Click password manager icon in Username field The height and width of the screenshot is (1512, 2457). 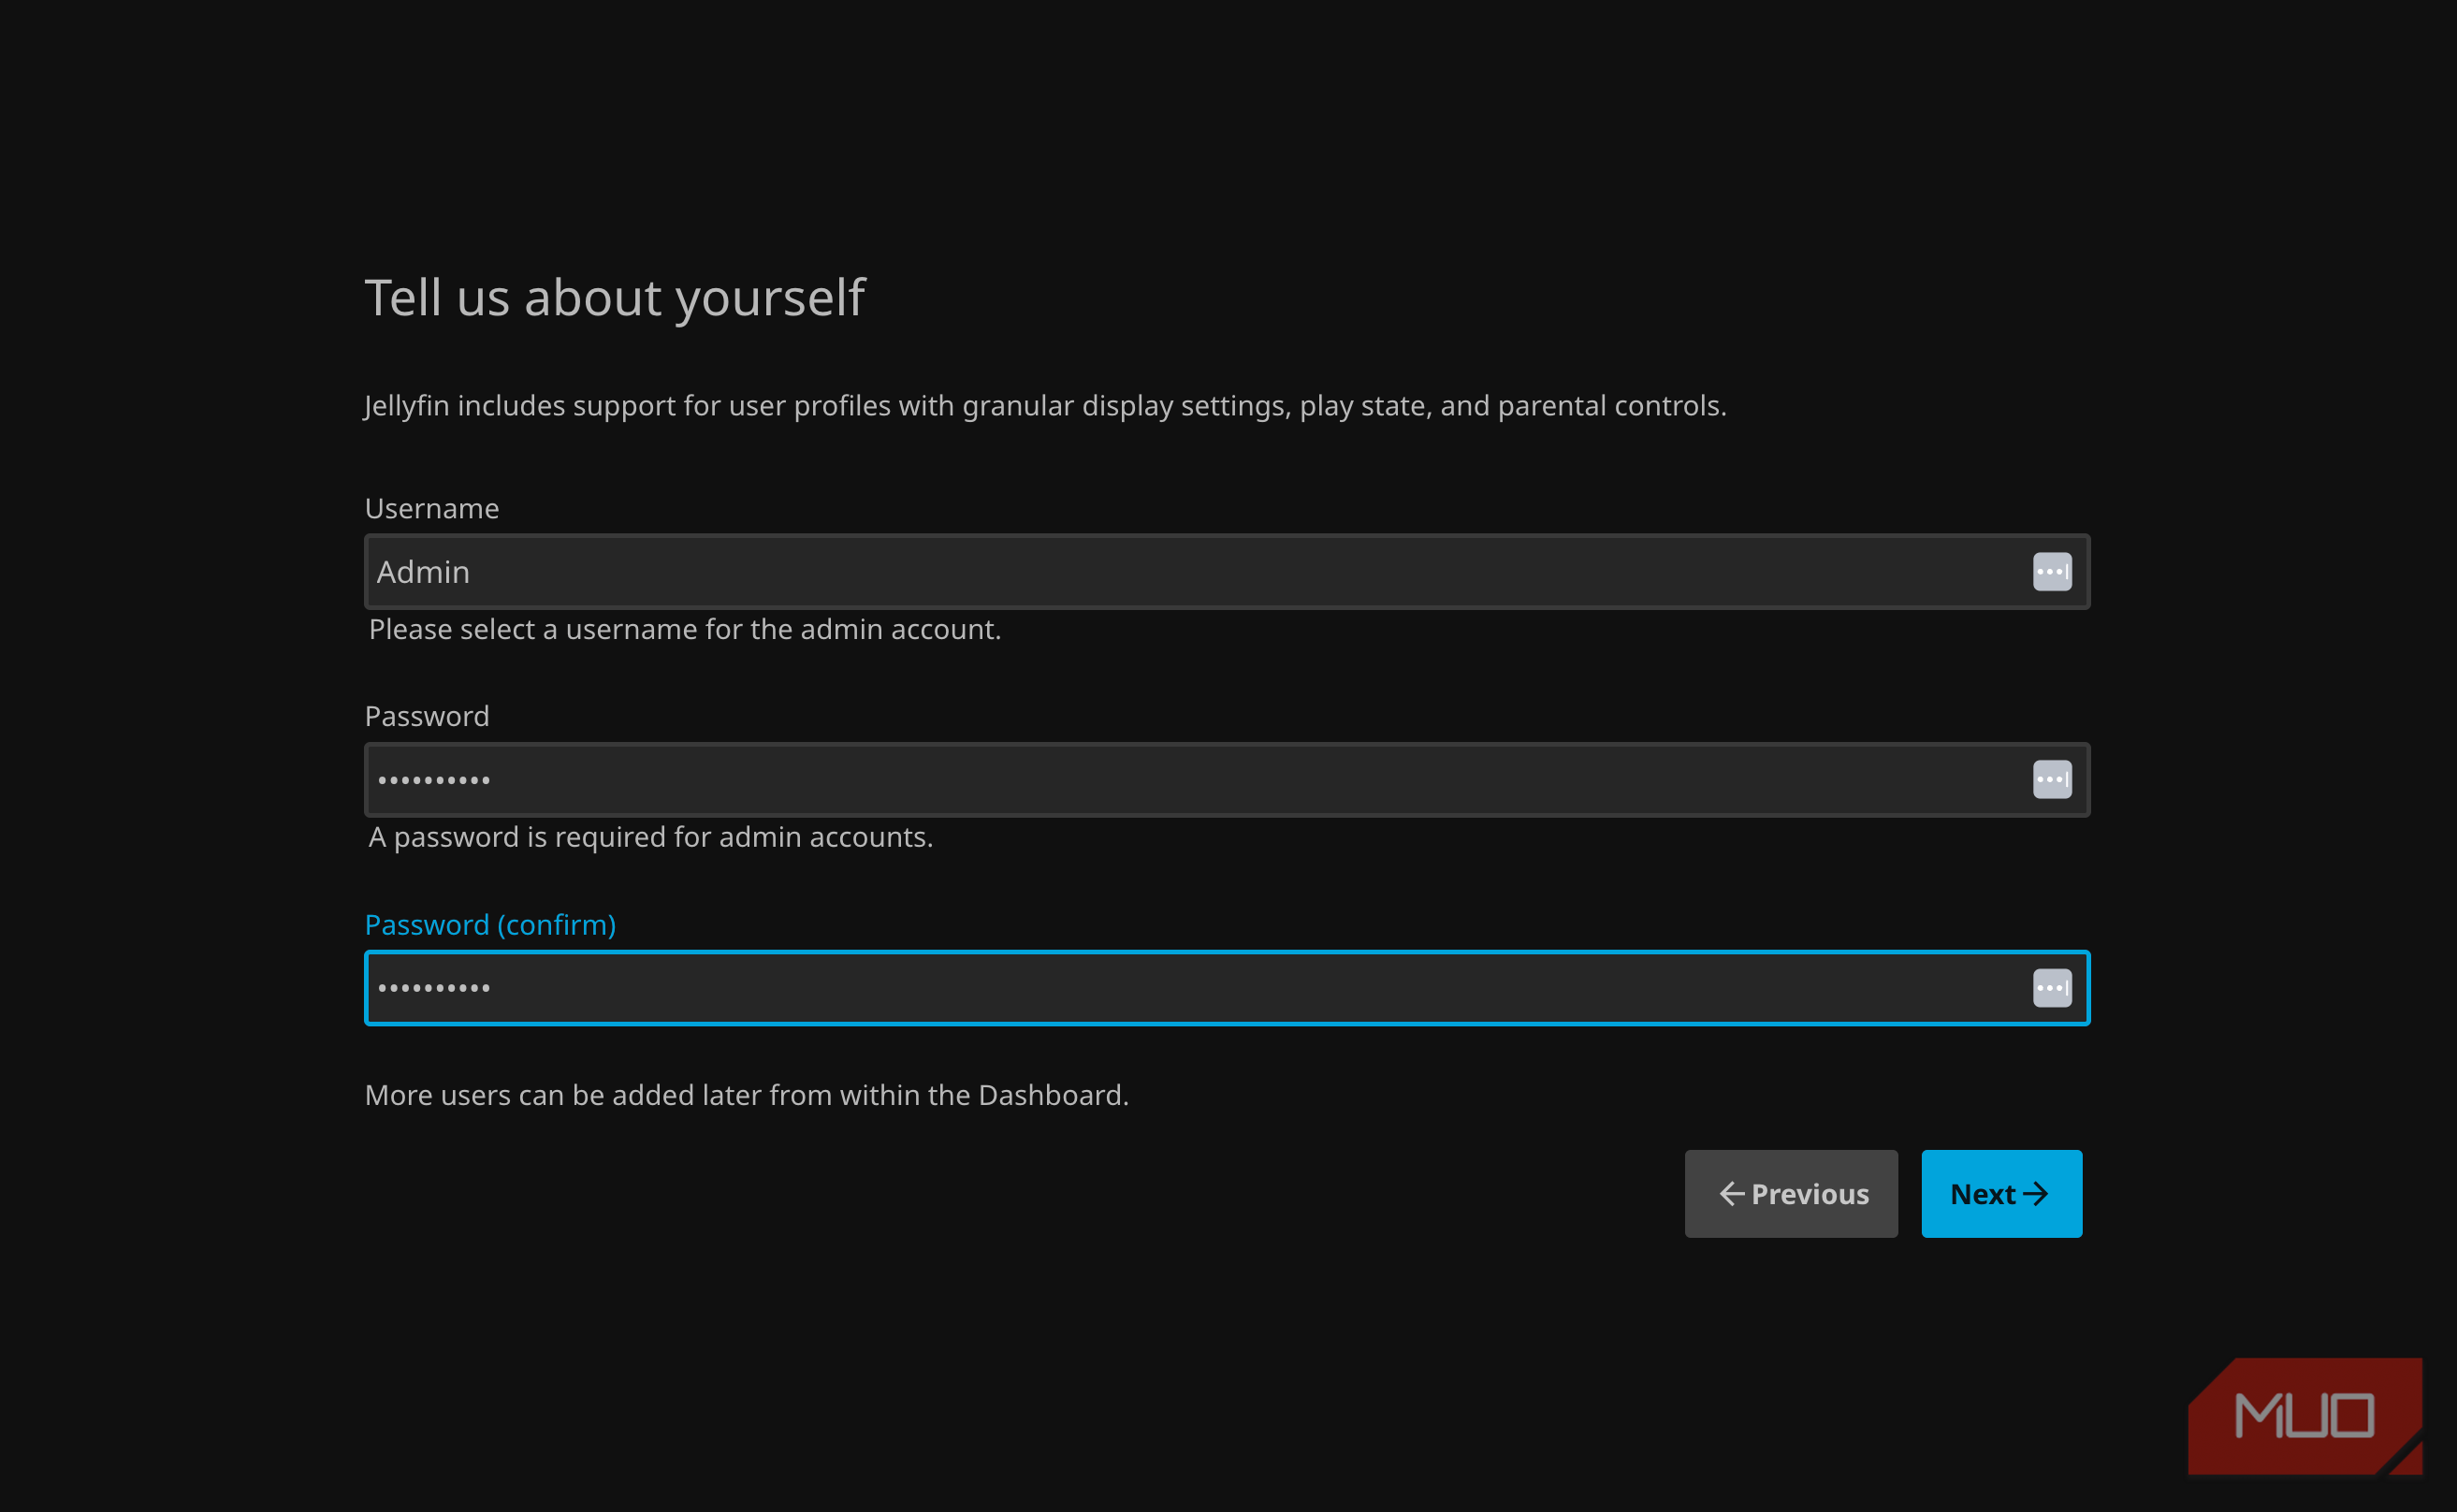tap(2052, 572)
